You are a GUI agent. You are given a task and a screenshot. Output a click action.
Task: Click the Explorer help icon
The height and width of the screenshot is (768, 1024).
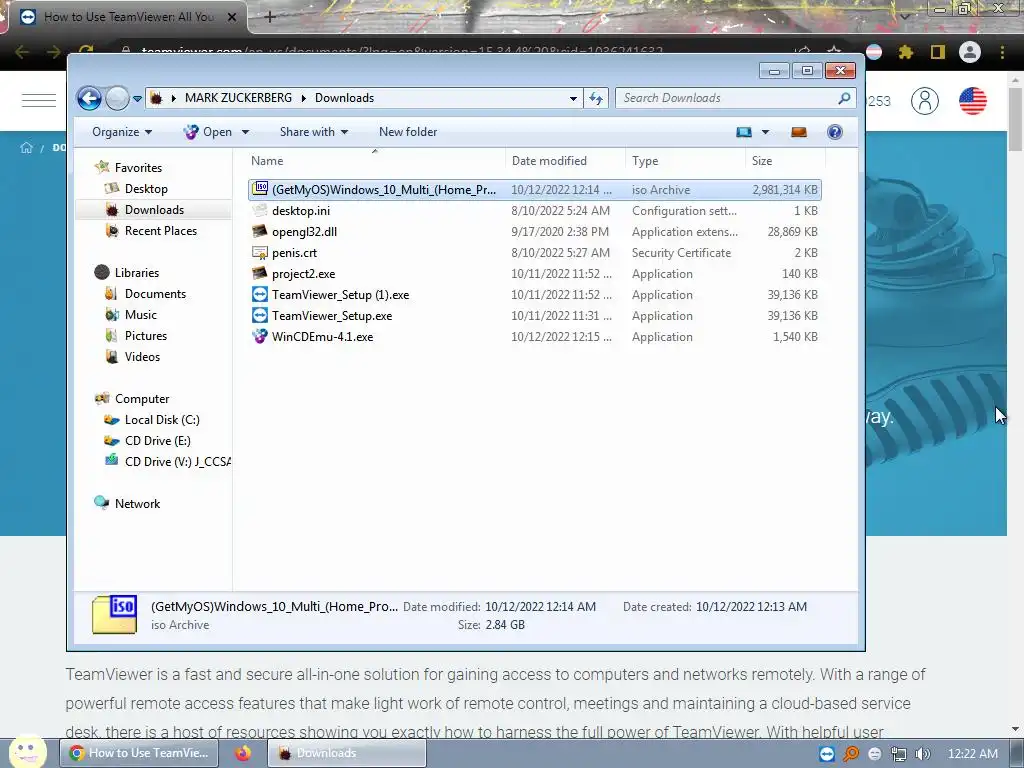(x=835, y=132)
